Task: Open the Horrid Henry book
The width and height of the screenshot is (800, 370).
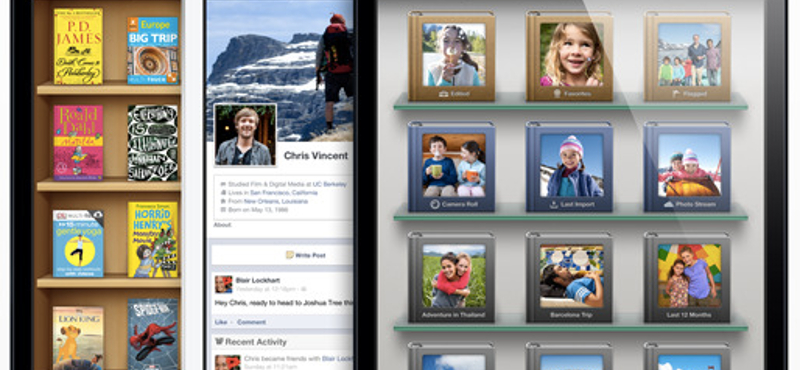Action: tap(153, 239)
